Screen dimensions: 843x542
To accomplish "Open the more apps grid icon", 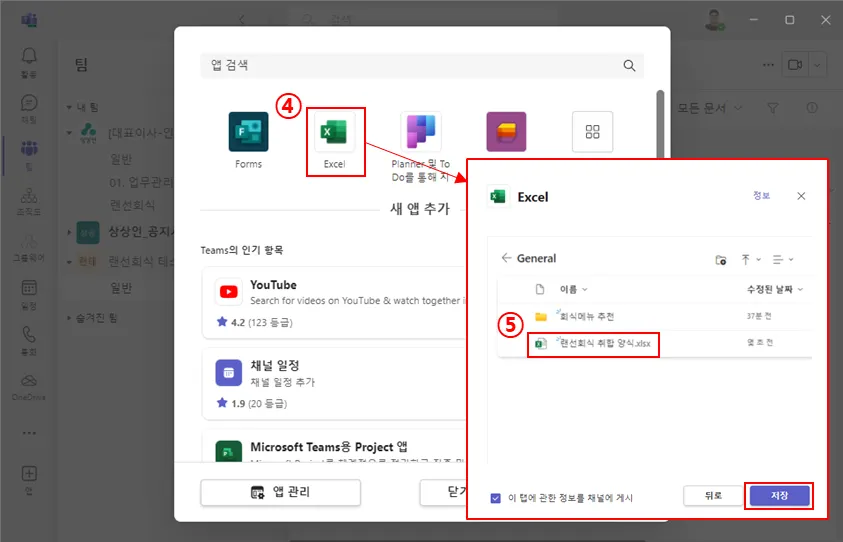I will pos(592,132).
